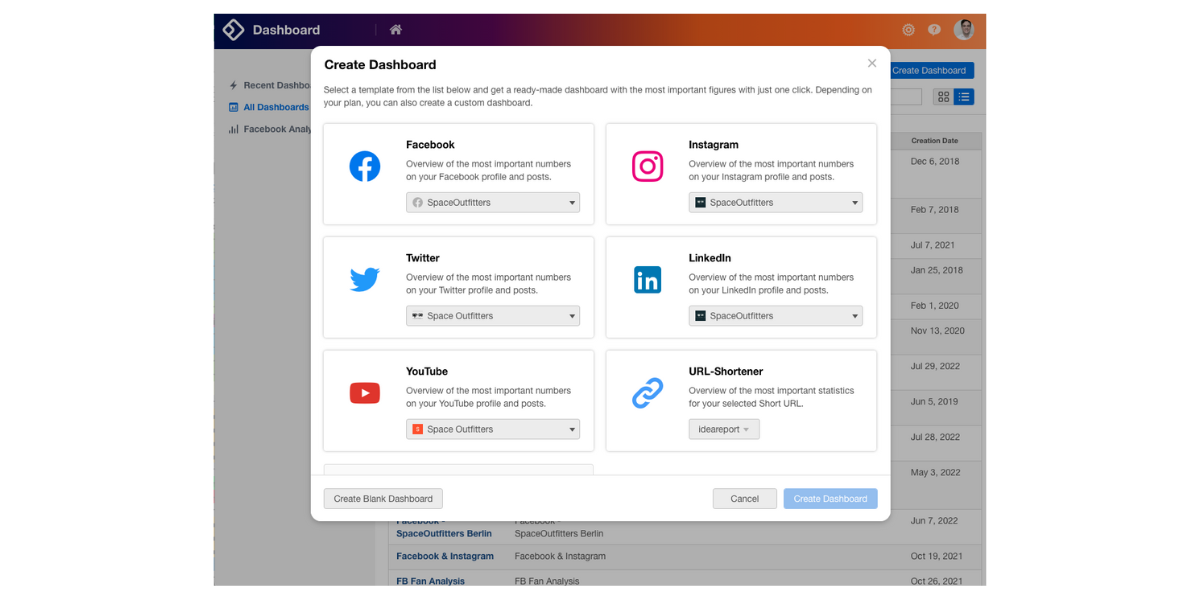The image size is (1200, 600).
Task: Cancel the Create Dashboard dialog
Action: (745, 499)
